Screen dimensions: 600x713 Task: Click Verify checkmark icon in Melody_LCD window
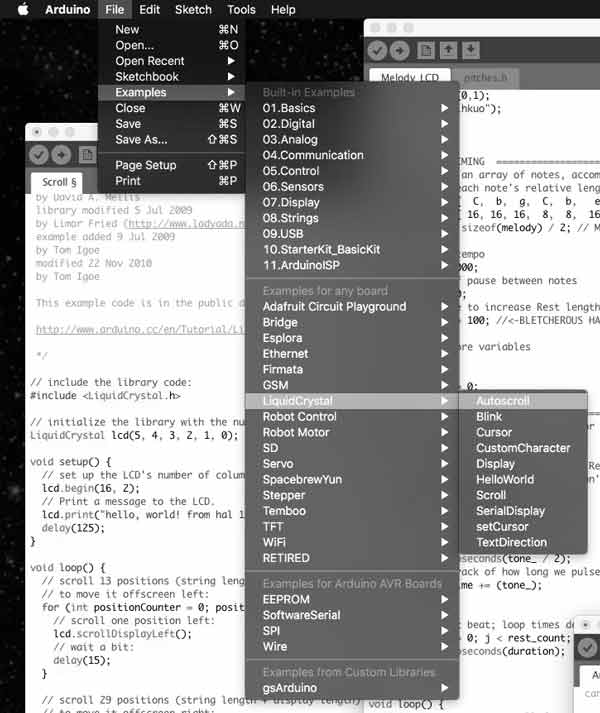[377, 50]
